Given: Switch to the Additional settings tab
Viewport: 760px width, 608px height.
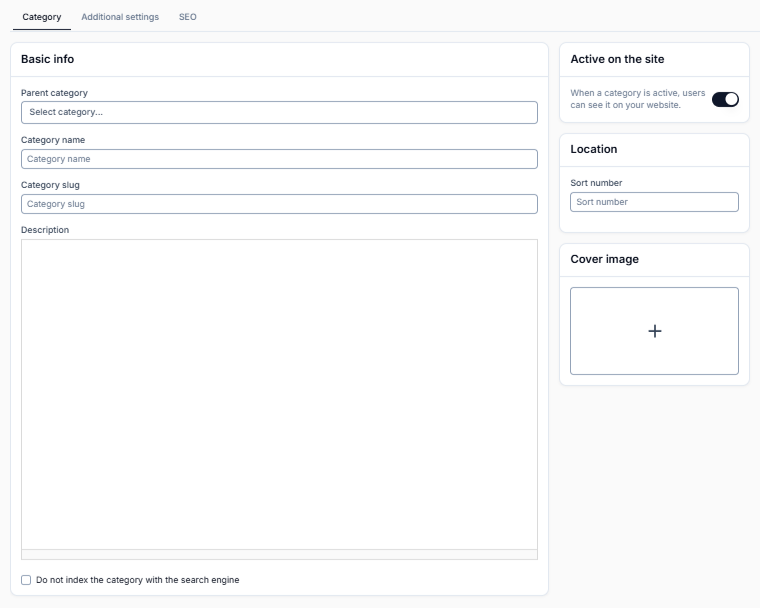Looking at the screenshot, I should coord(120,17).
